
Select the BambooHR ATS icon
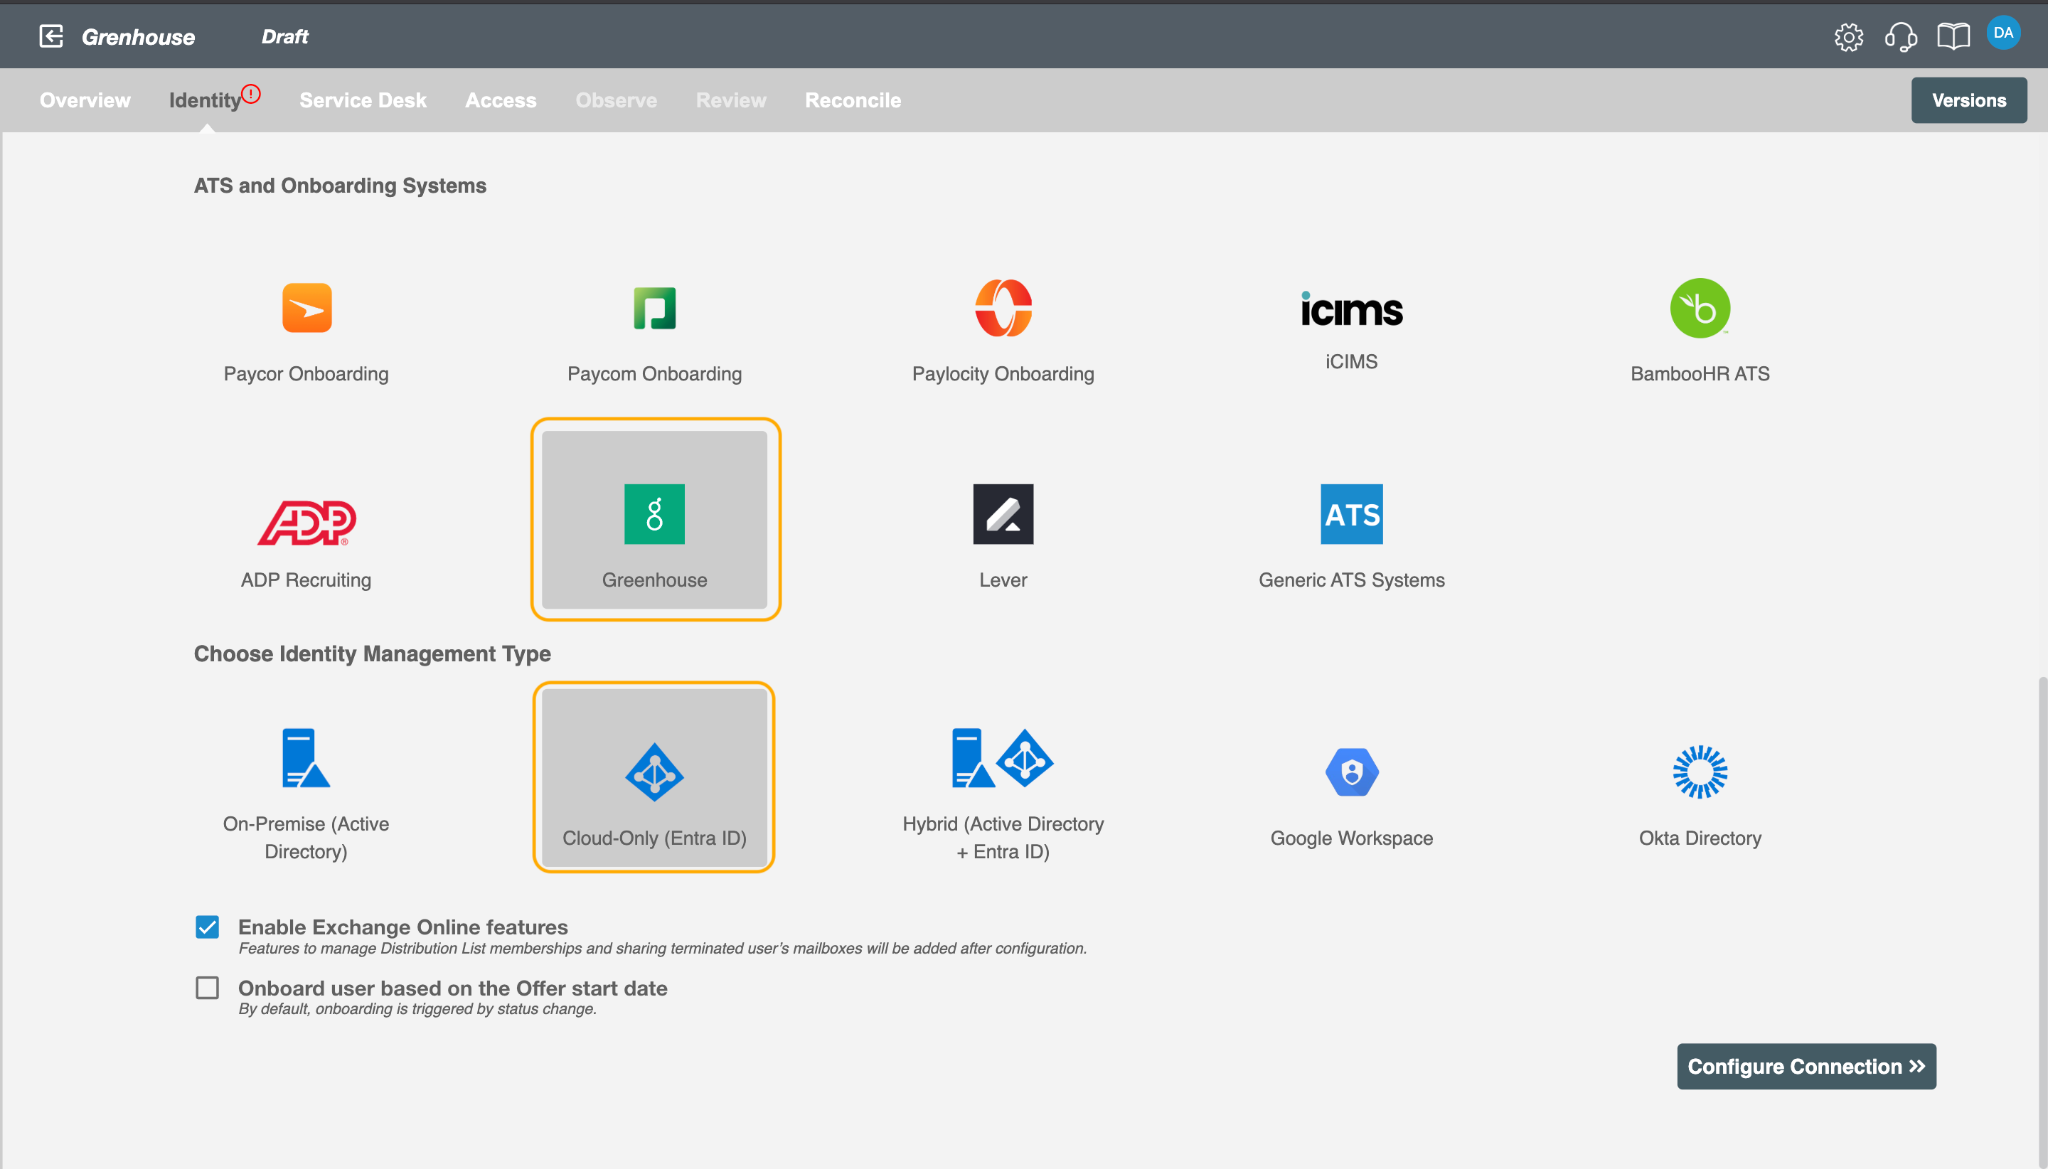pyautogui.click(x=1699, y=308)
